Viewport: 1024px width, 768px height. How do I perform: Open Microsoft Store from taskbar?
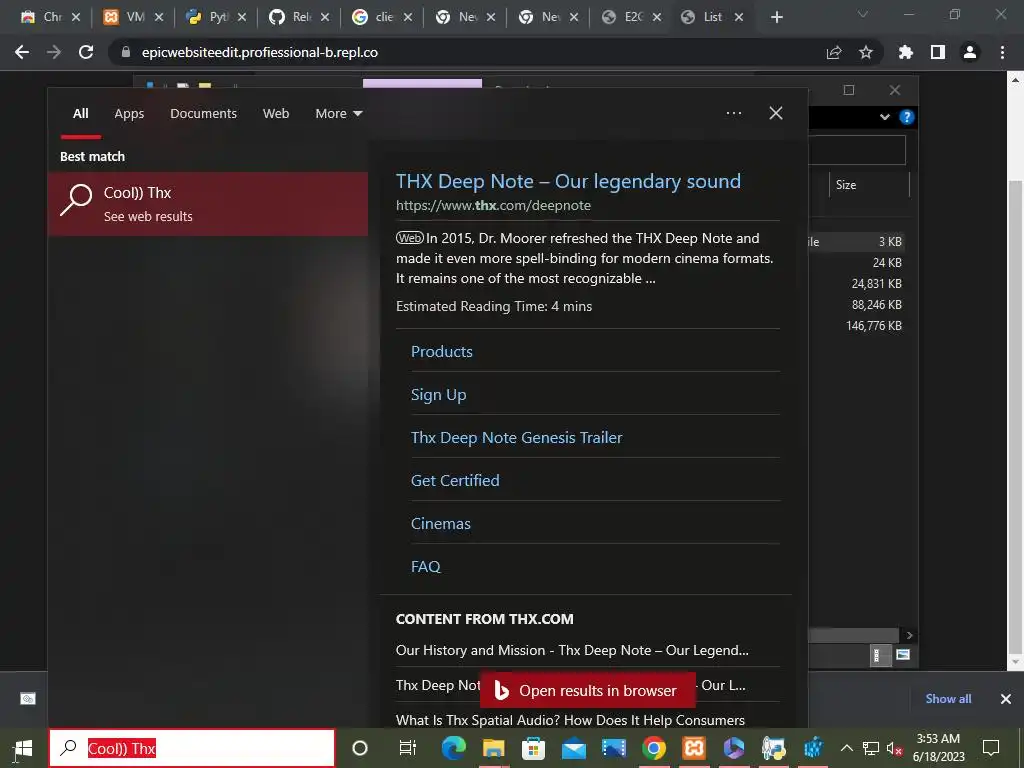(x=534, y=748)
